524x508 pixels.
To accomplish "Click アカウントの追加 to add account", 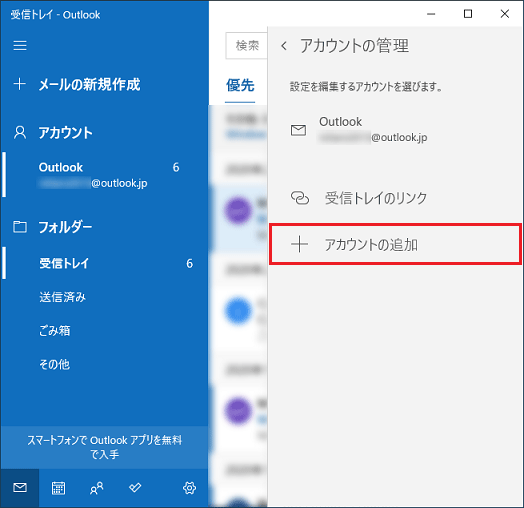I will (395, 244).
